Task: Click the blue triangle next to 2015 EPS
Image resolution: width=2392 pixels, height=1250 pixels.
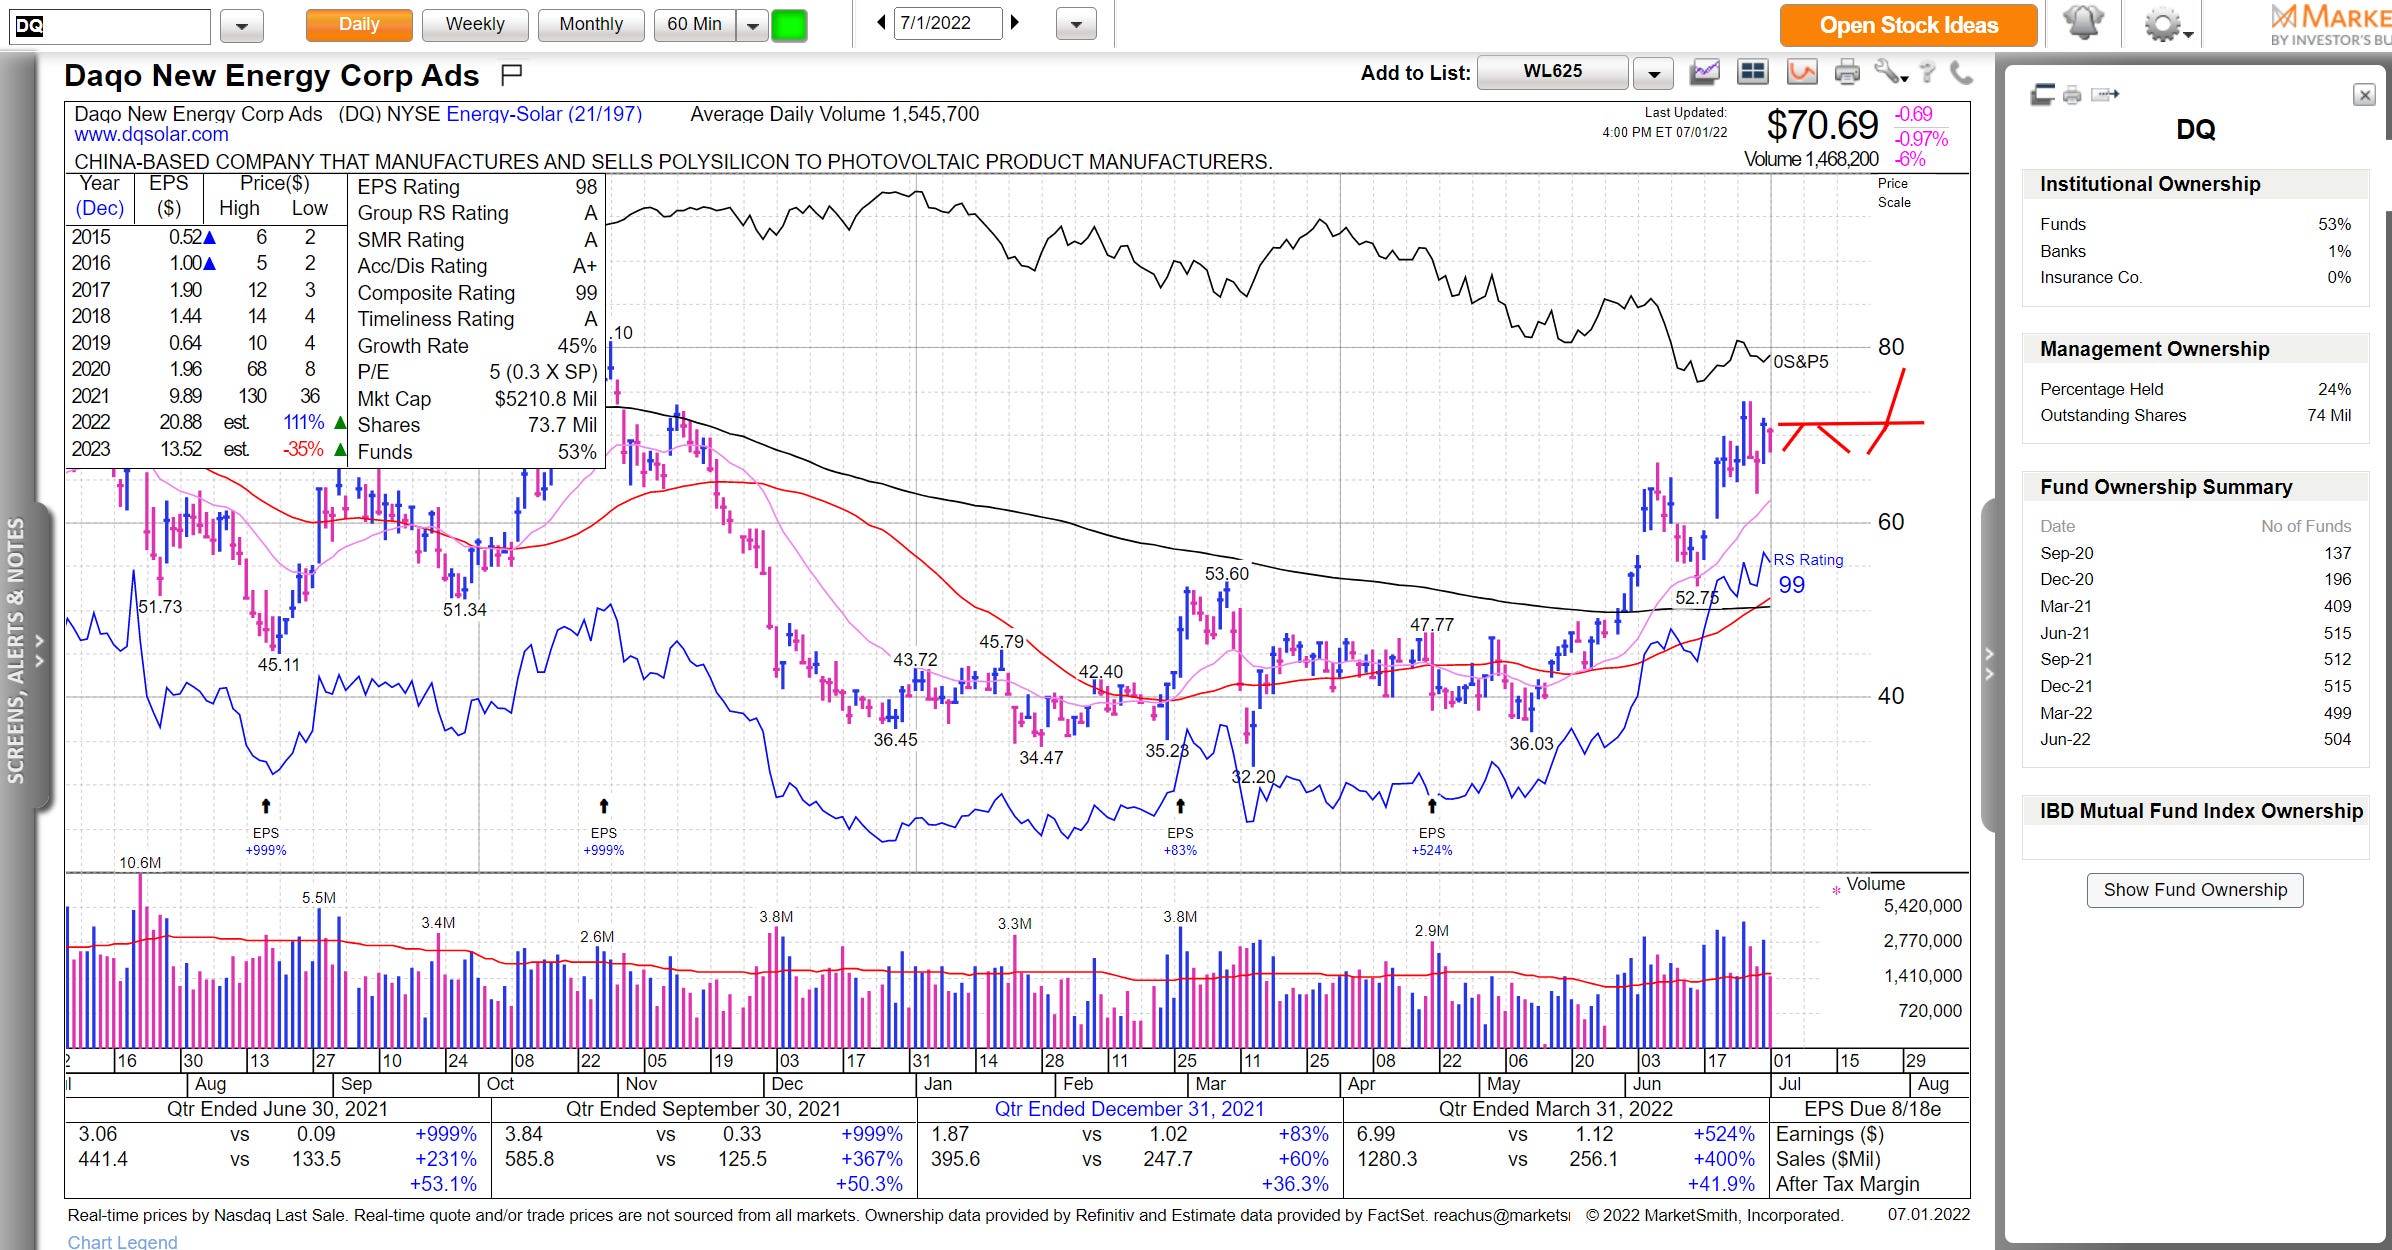Action: (209, 237)
